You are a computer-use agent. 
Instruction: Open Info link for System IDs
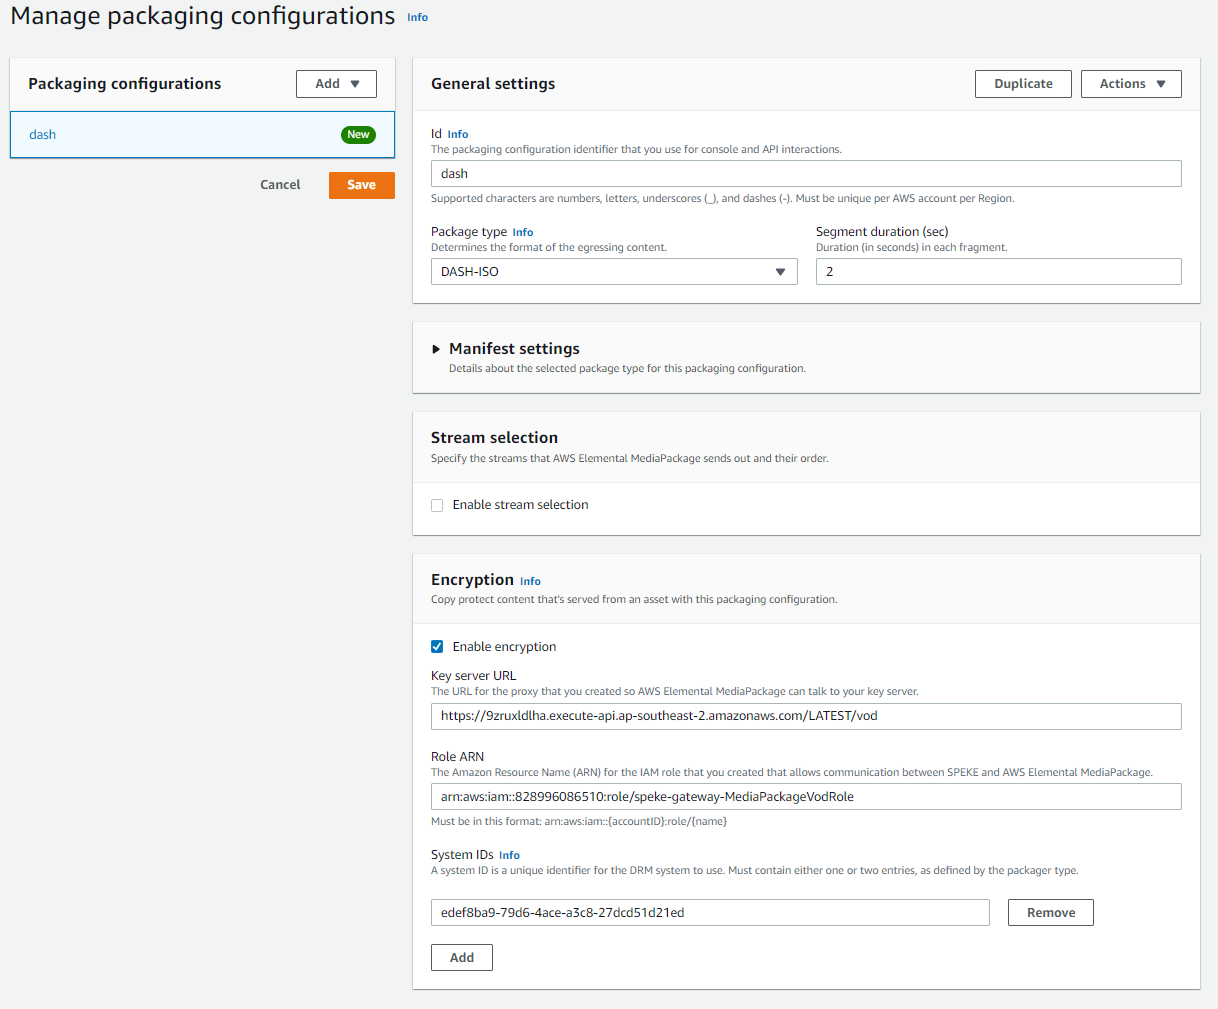509,855
